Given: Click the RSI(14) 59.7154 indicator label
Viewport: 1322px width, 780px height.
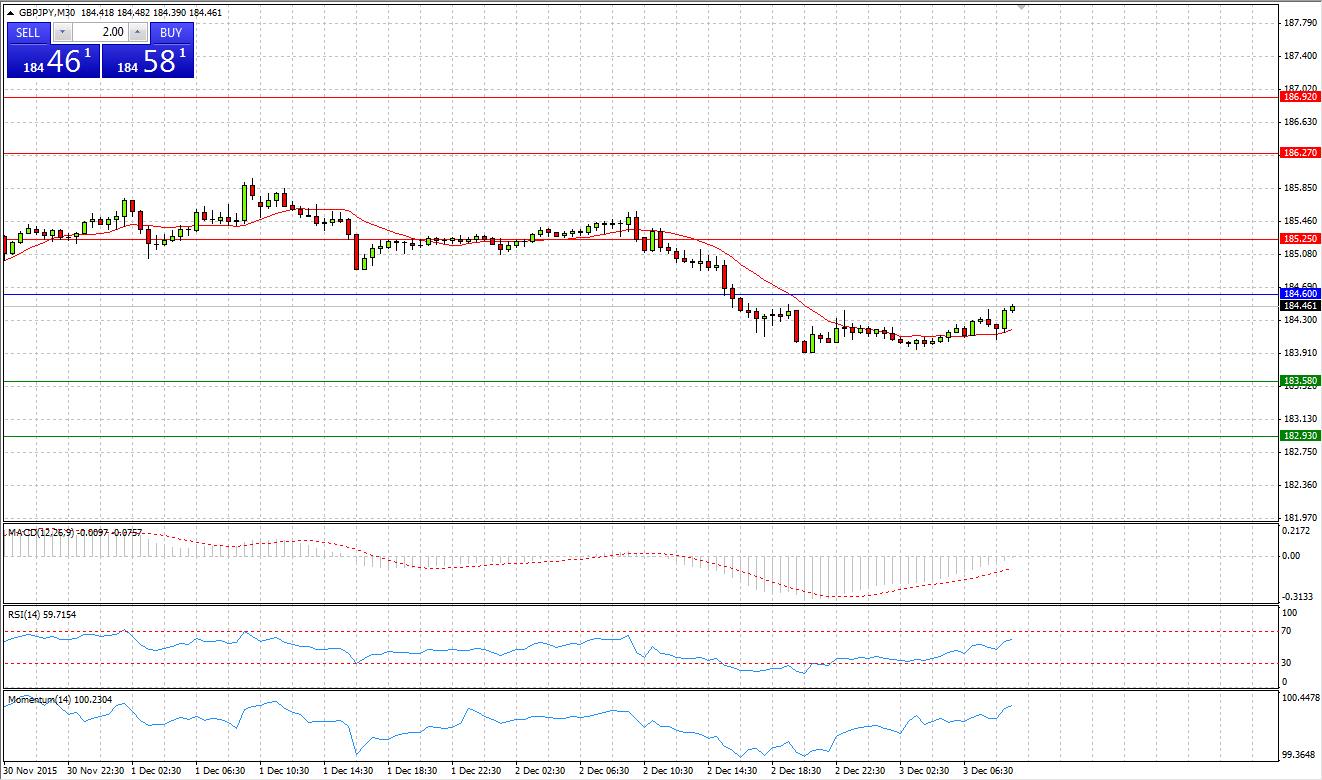Looking at the screenshot, I should pyautogui.click(x=42, y=615).
